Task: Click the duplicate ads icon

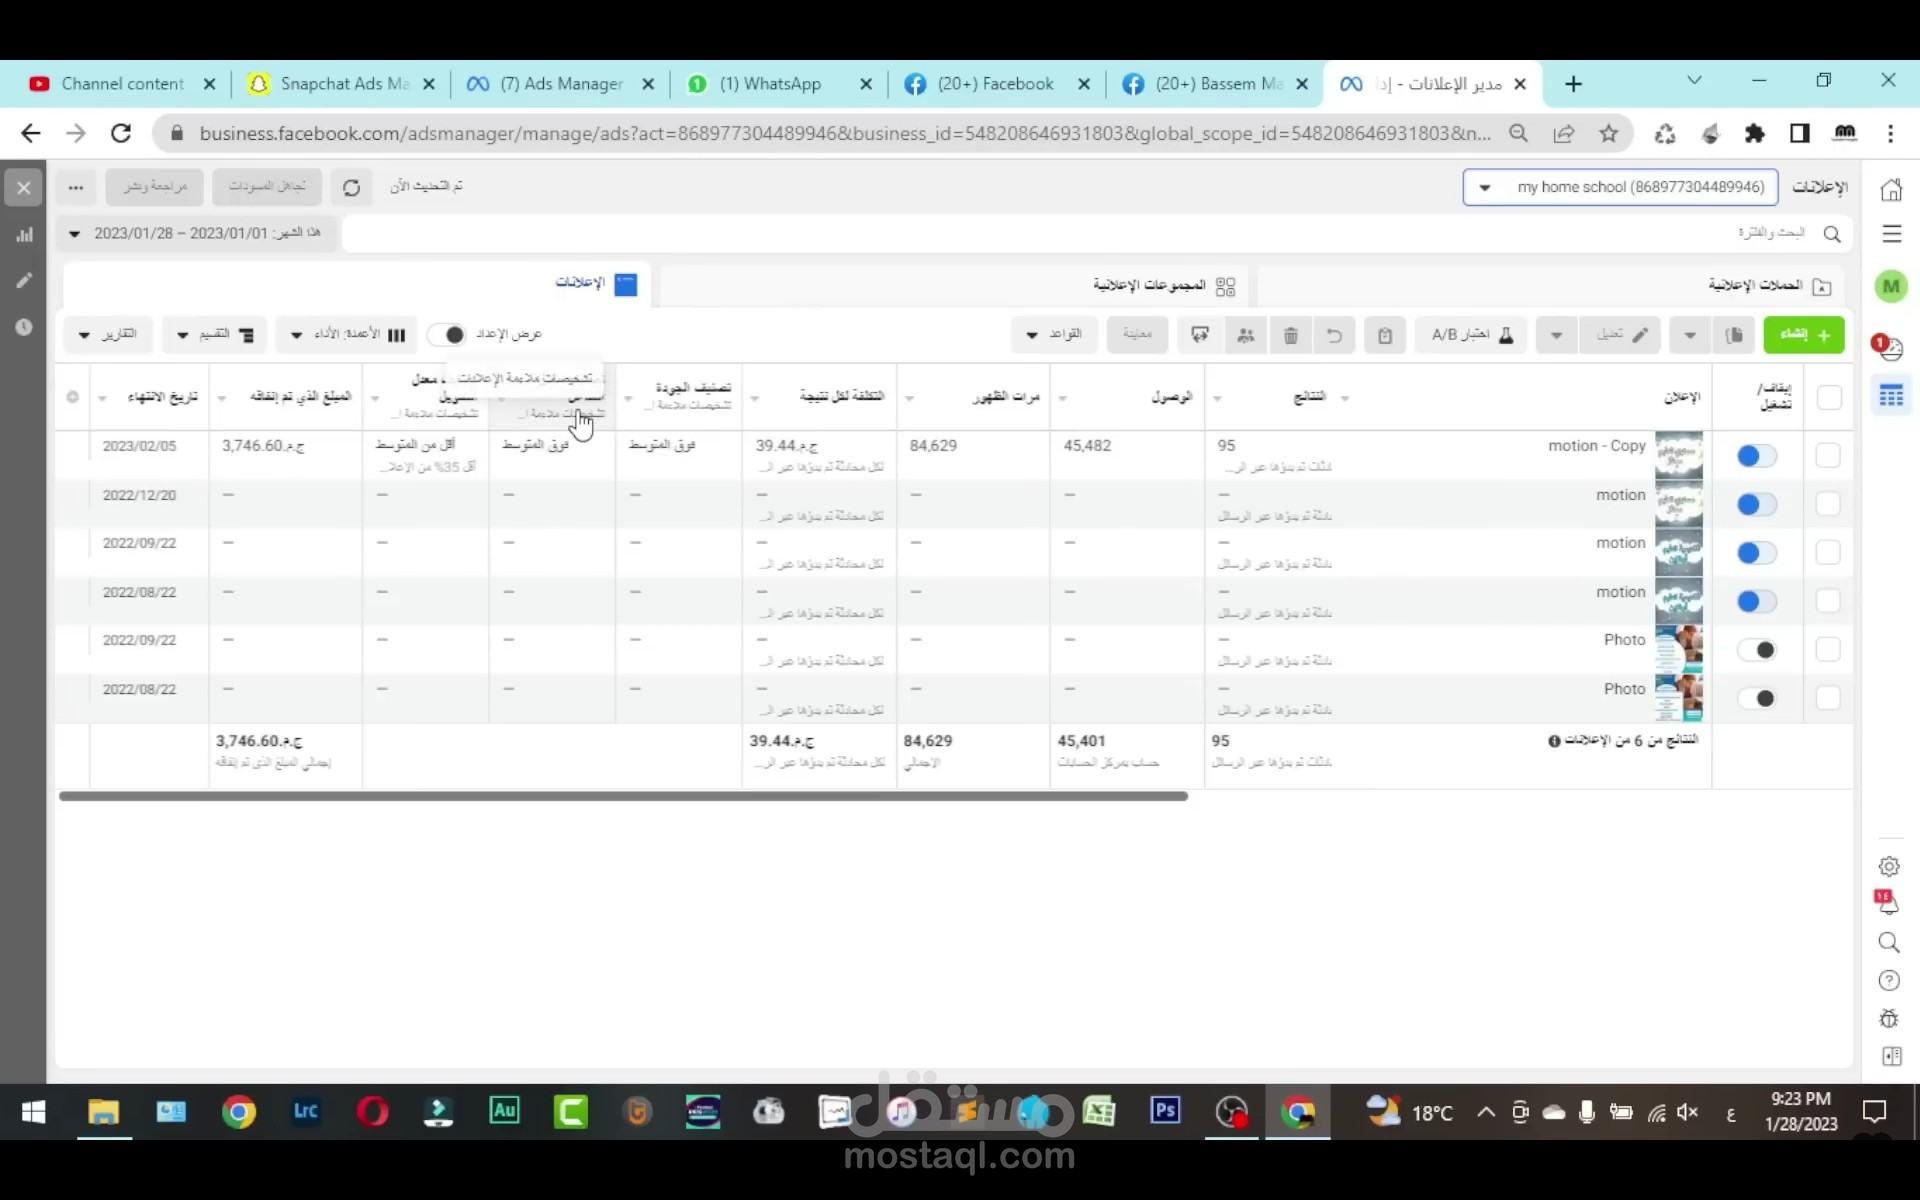Action: 1734,335
